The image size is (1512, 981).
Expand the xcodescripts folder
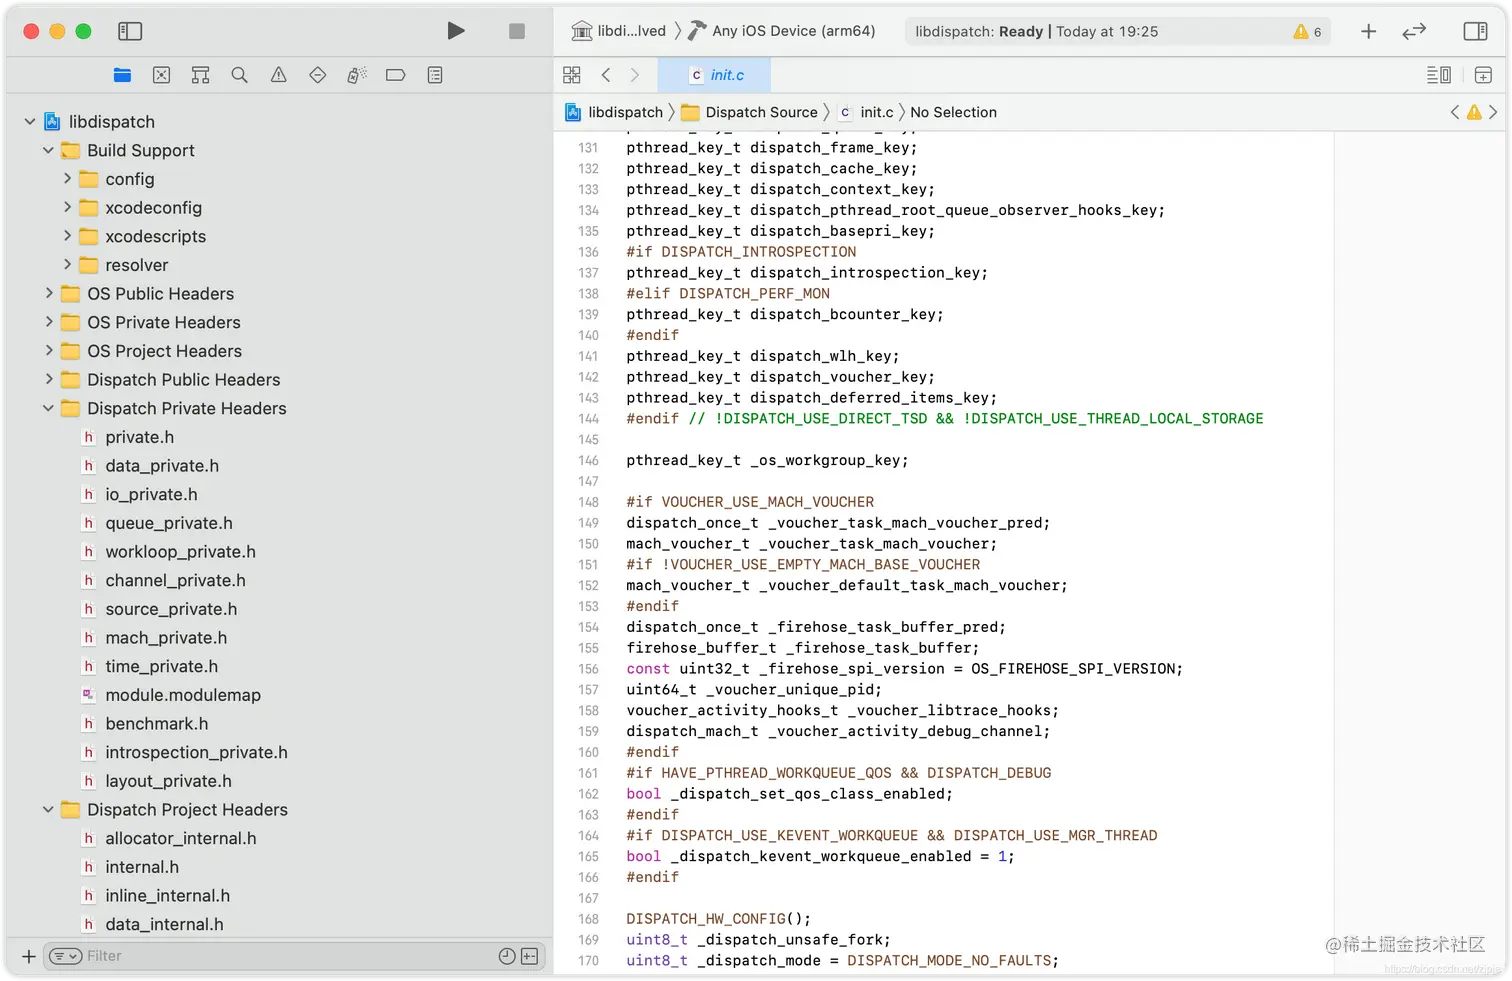point(67,236)
